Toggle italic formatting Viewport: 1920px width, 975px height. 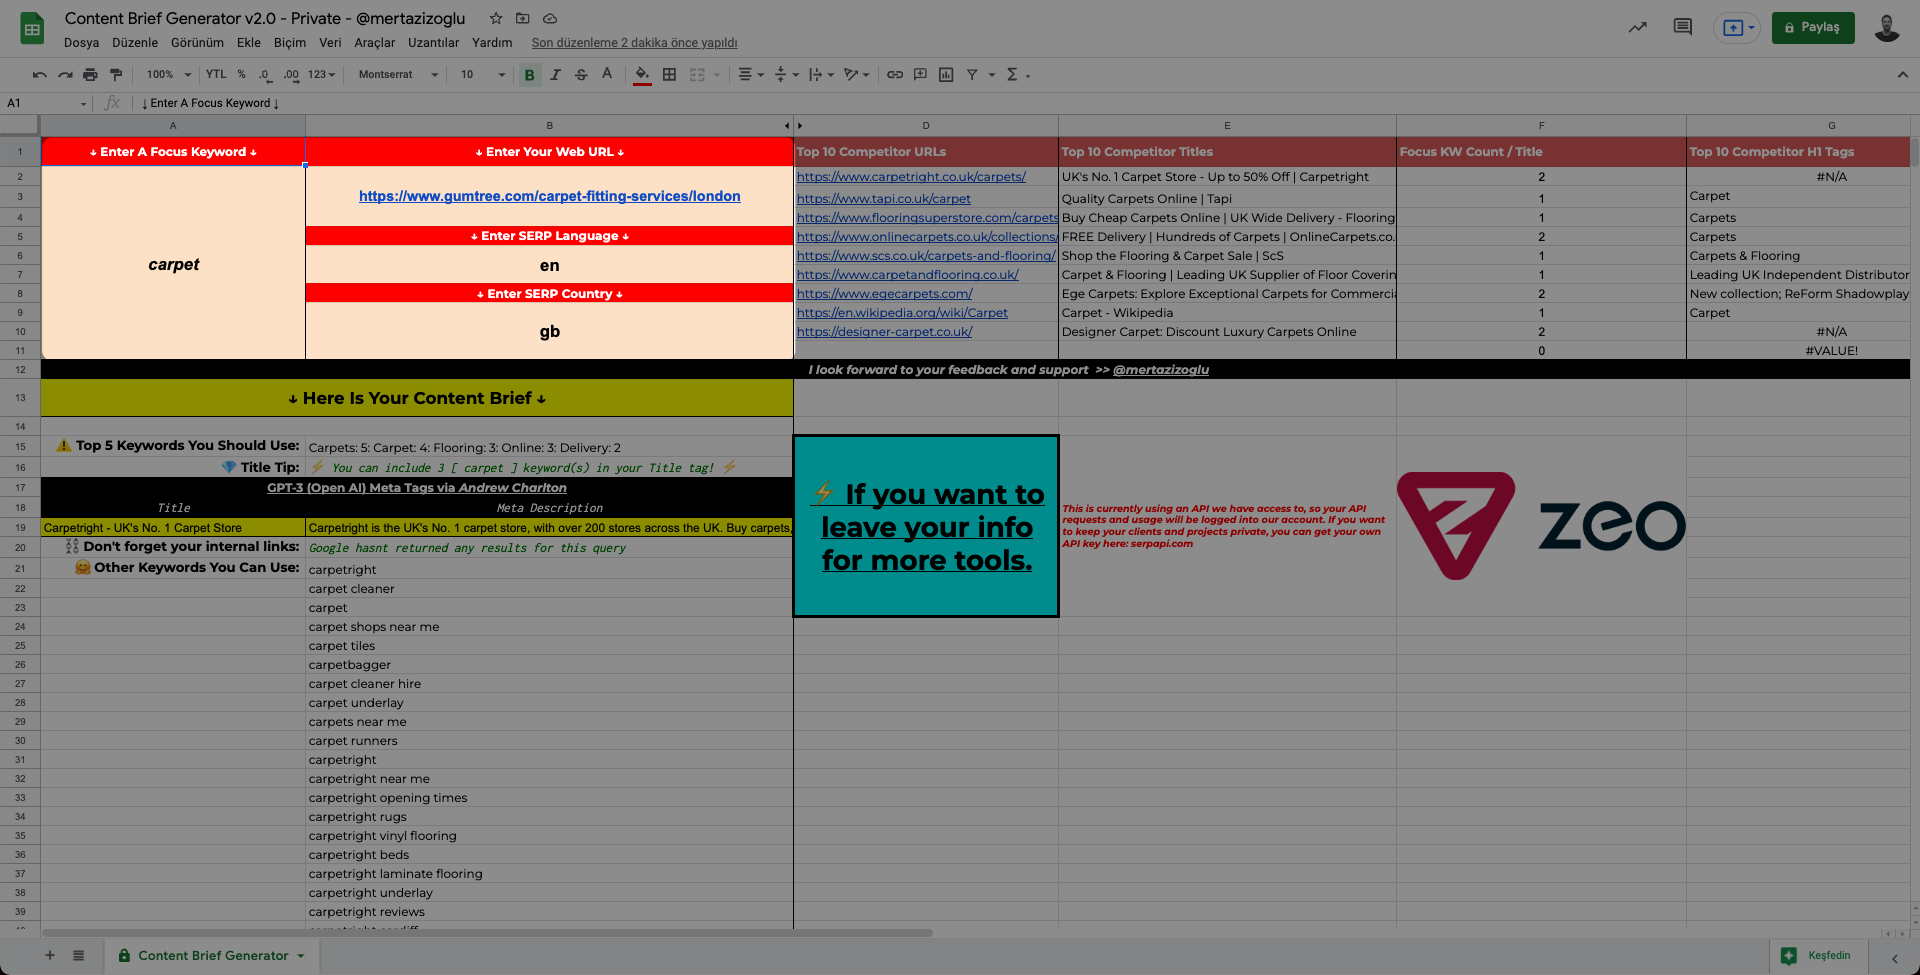[x=555, y=75]
